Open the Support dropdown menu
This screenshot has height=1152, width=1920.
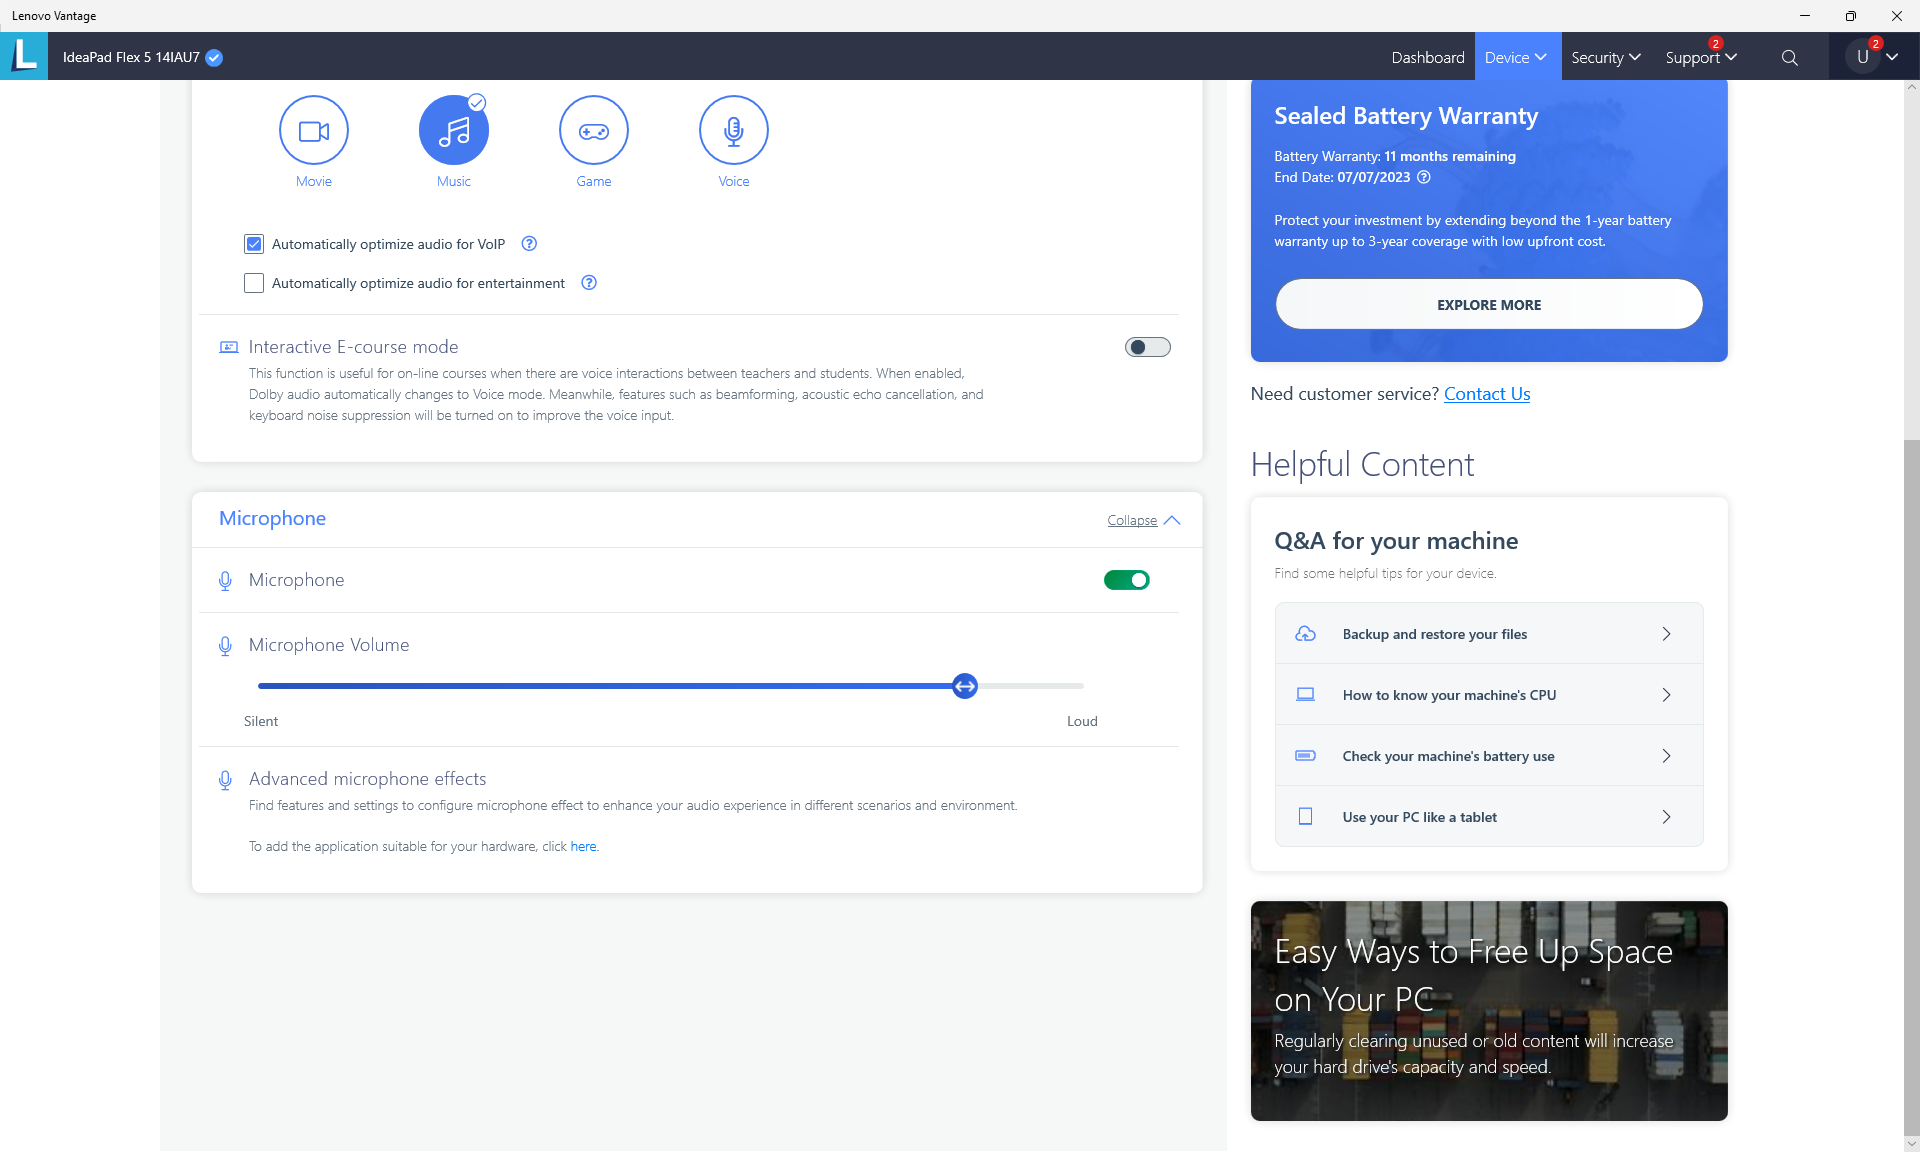1701,58
